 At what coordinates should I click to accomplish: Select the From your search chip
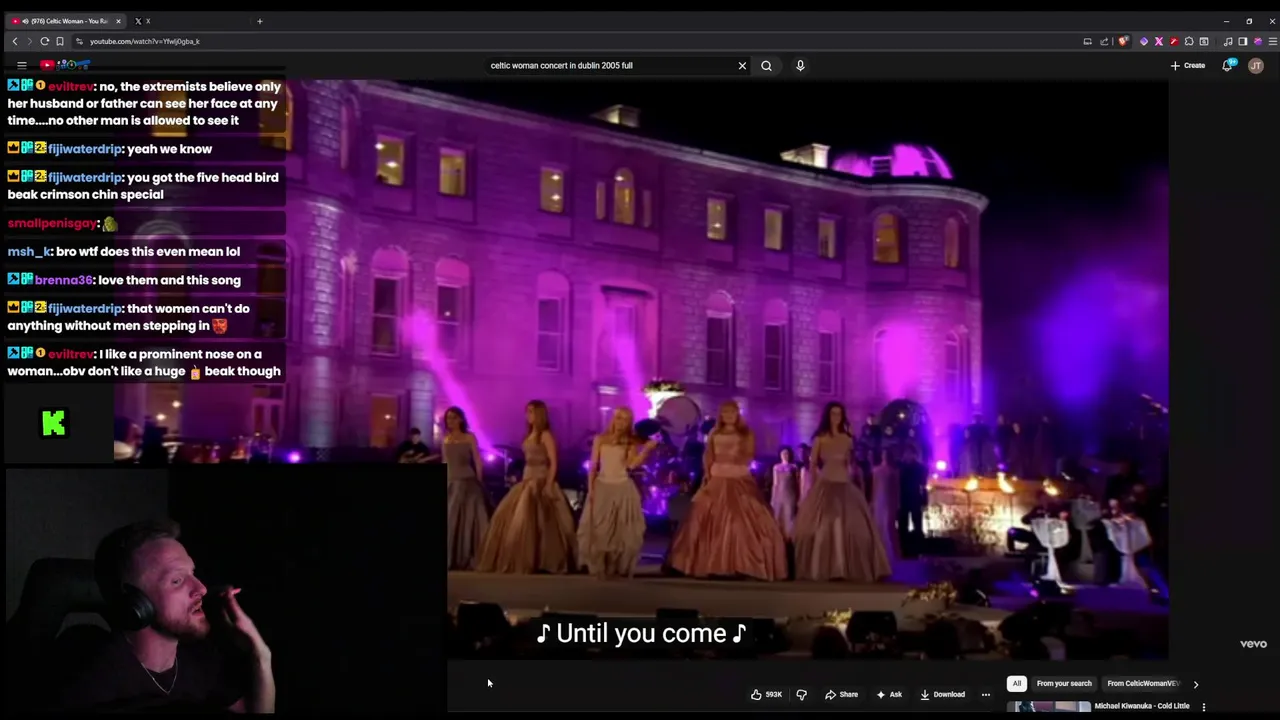(x=1064, y=683)
